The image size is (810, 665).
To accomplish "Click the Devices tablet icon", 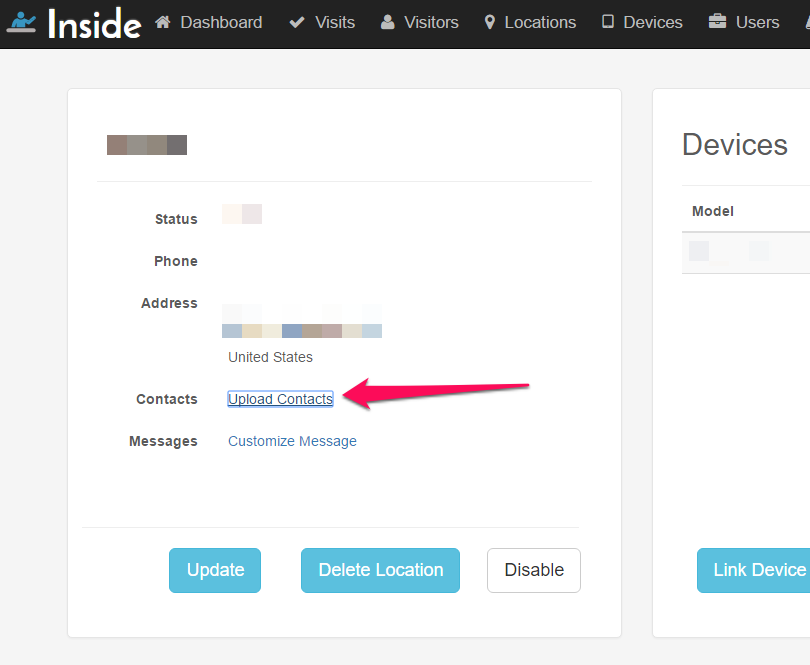I will tap(608, 22).
